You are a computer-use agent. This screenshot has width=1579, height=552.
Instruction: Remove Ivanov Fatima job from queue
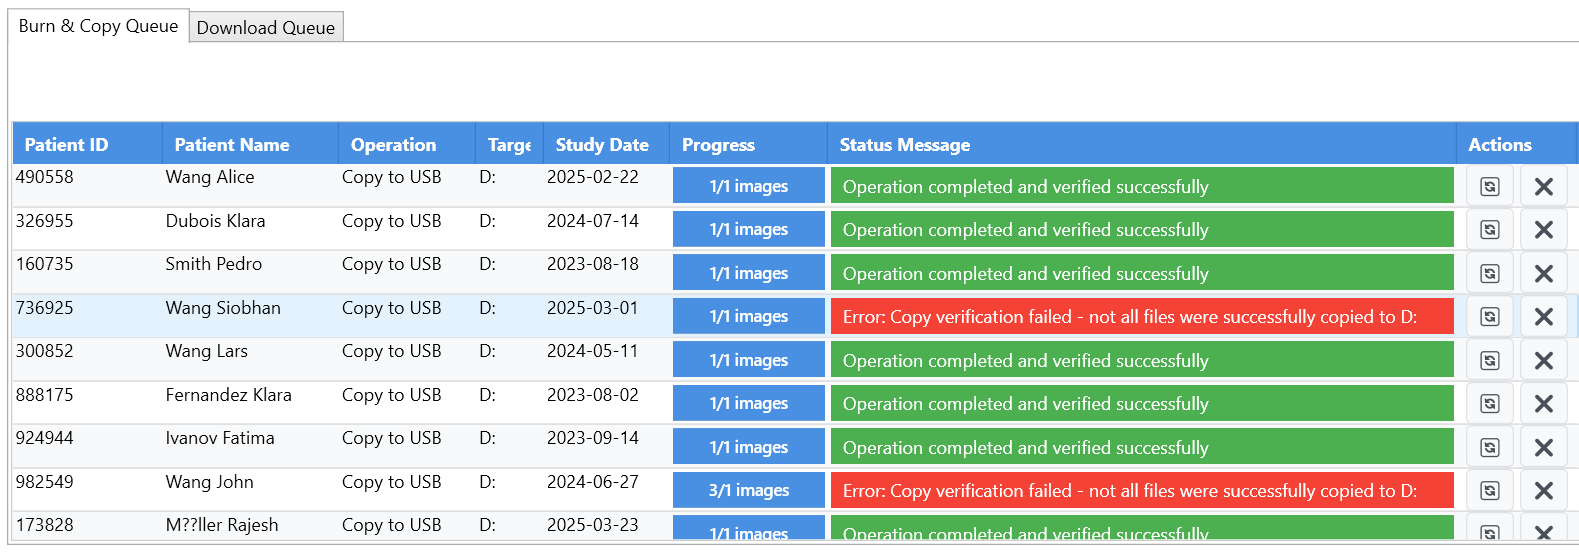(x=1543, y=448)
